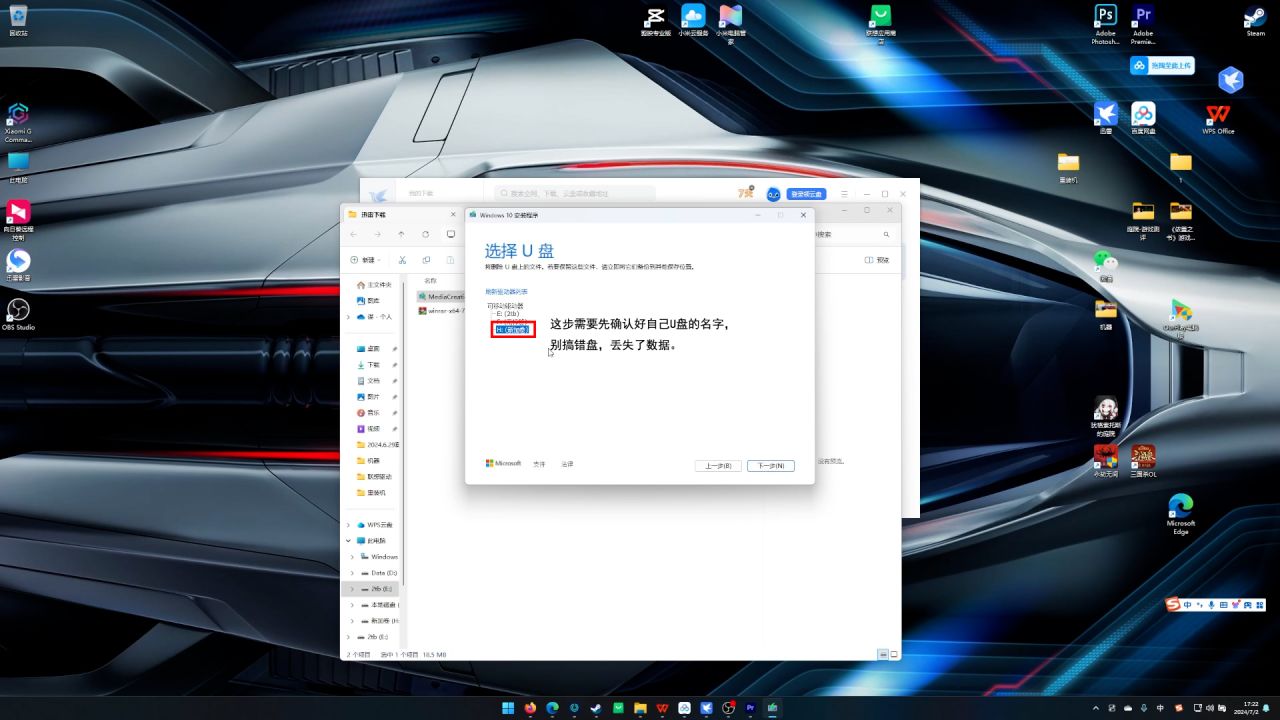Select 桌面 in File Explorer sidebar
Screen dimensions: 1280x720
(368, 348)
